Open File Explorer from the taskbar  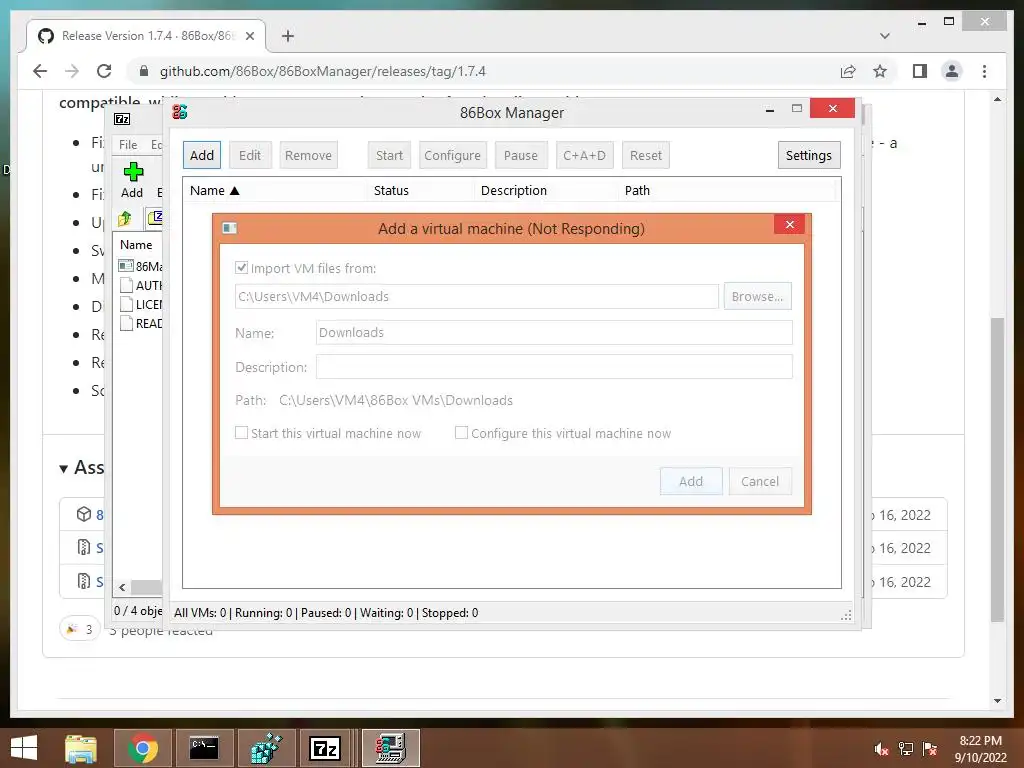(81, 748)
